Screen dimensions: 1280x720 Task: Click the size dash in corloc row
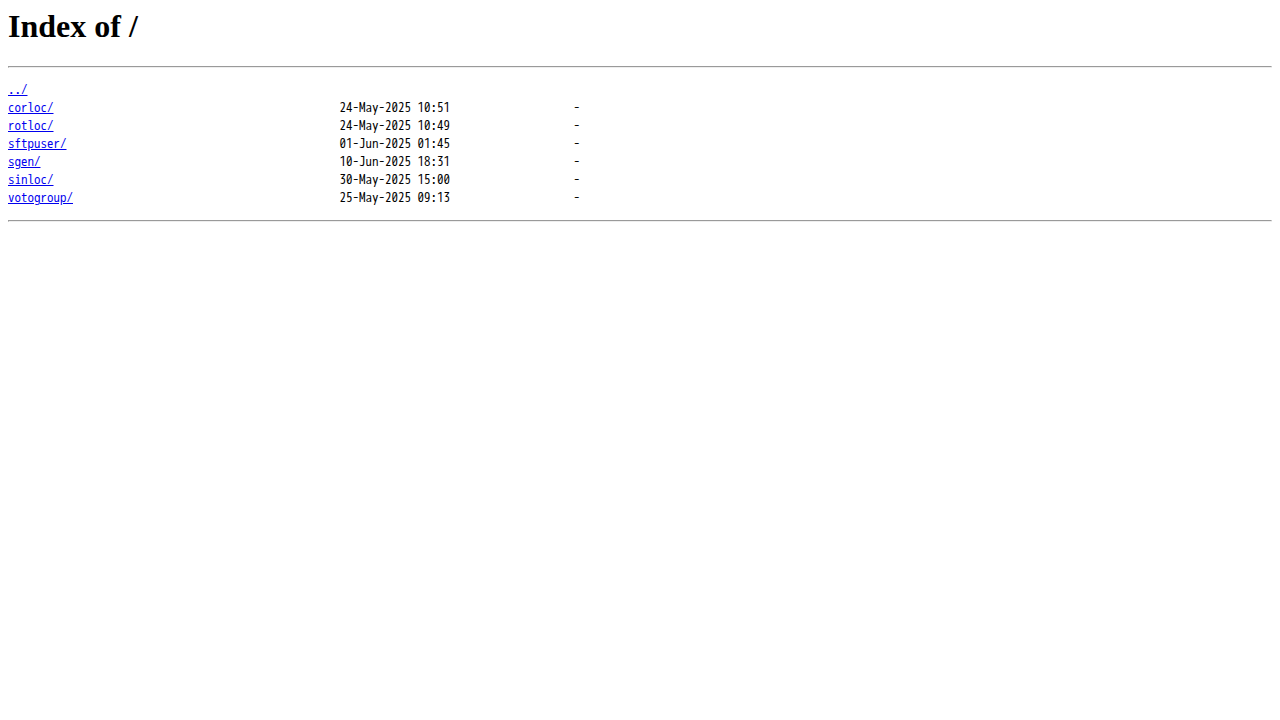(x=577, y=108)
